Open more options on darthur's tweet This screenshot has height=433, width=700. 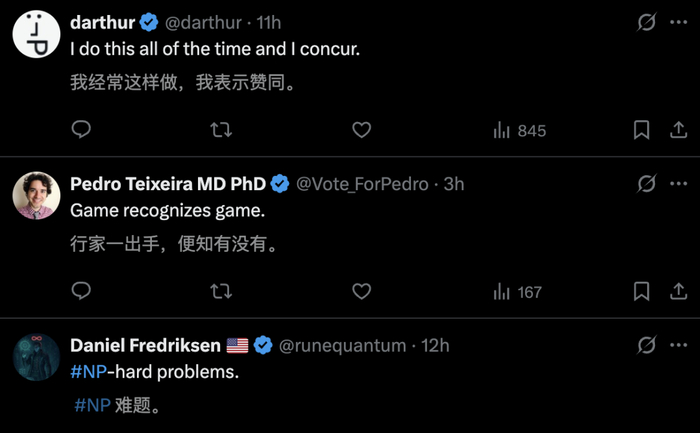pos(679,22)
